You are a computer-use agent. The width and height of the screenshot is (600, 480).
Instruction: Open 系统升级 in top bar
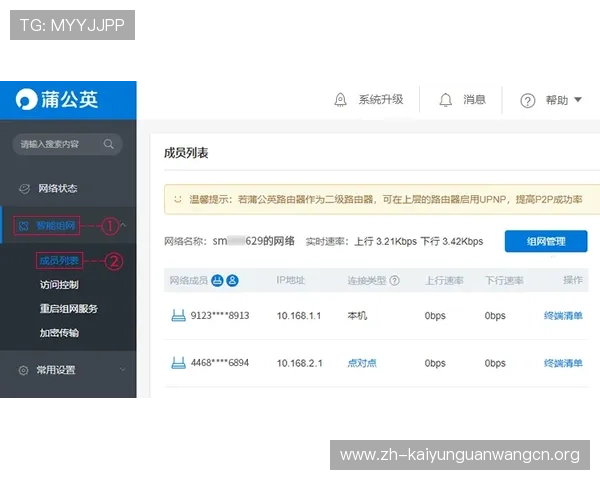[x=381, y=100]
